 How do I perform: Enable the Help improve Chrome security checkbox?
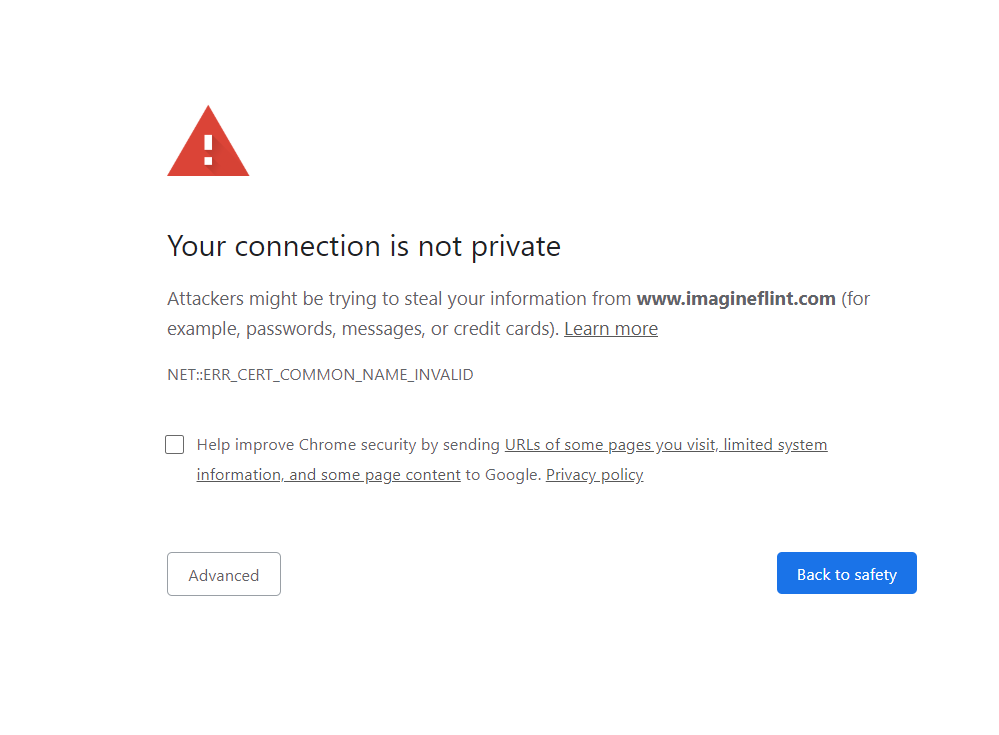click(x=175, y=445)
